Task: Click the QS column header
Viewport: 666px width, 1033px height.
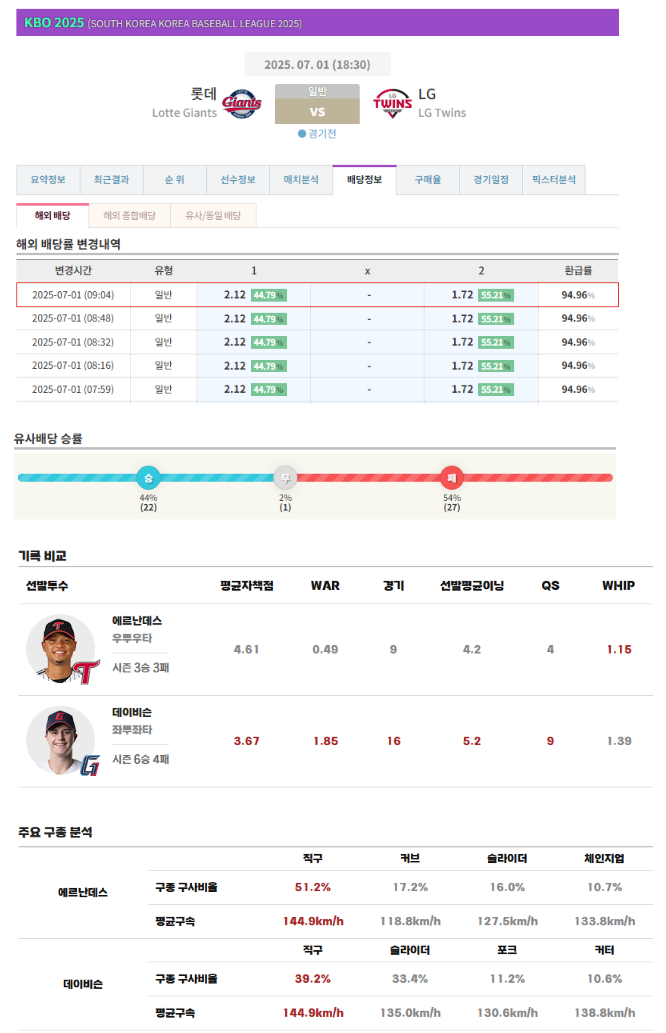Action: pyautogui.click(x=550, y=586)
